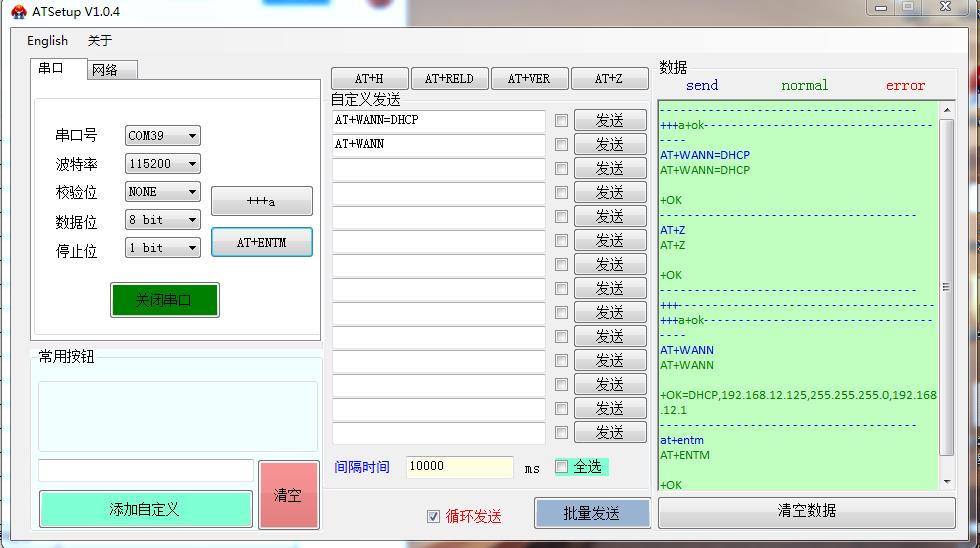
Task: Open the English menu
Action: 47,41
